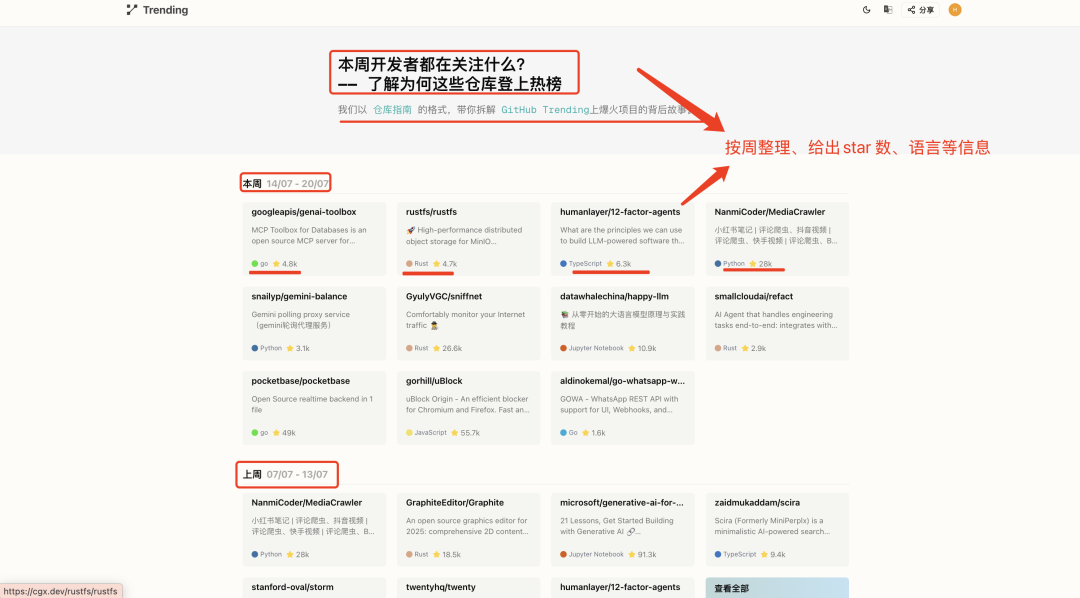Open snailyp/gemini-balance repository title

tap(299, 296)
